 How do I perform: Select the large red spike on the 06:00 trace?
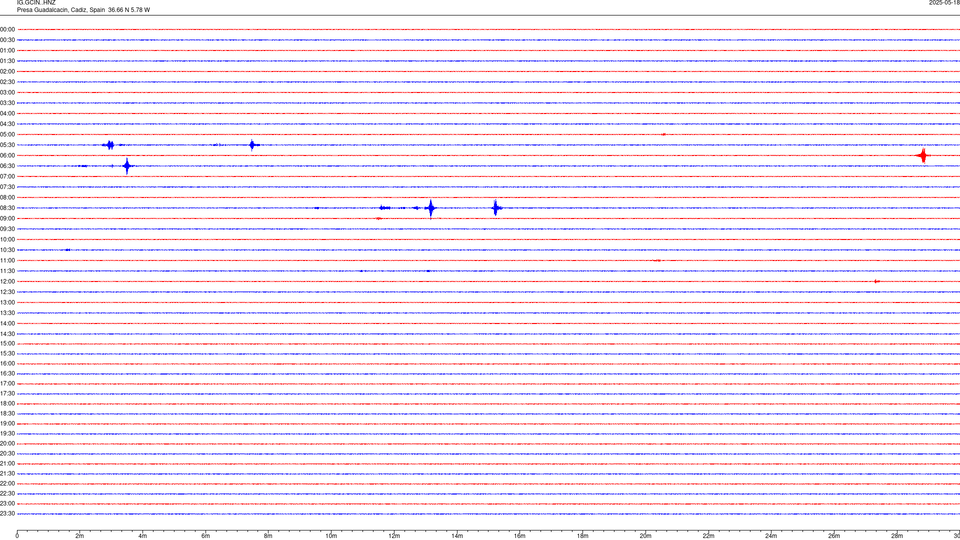tap(923, 156)
